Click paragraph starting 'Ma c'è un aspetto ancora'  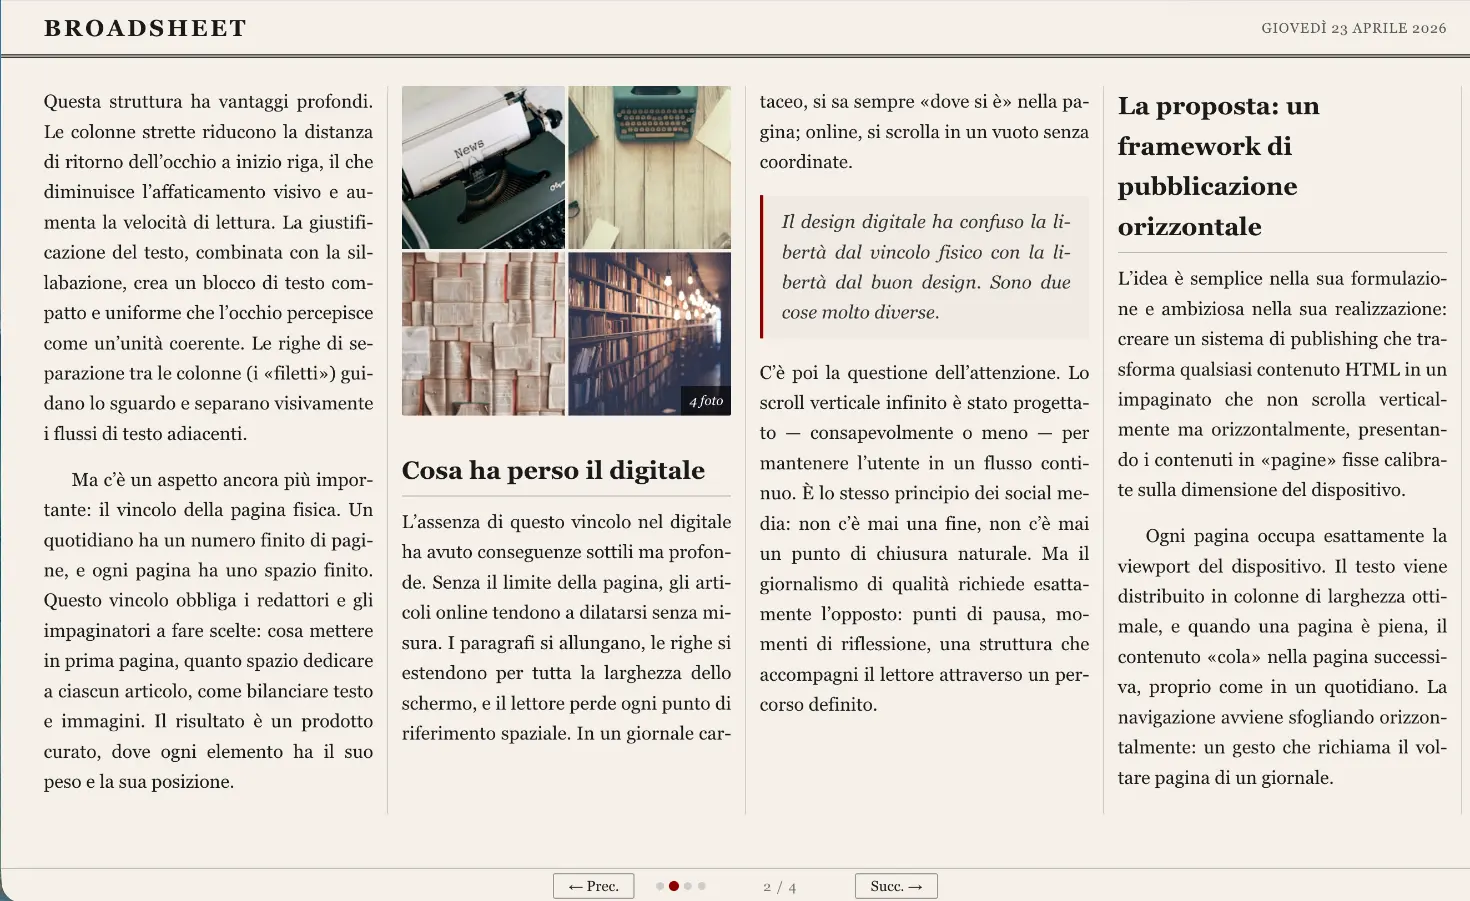point(208,630)
